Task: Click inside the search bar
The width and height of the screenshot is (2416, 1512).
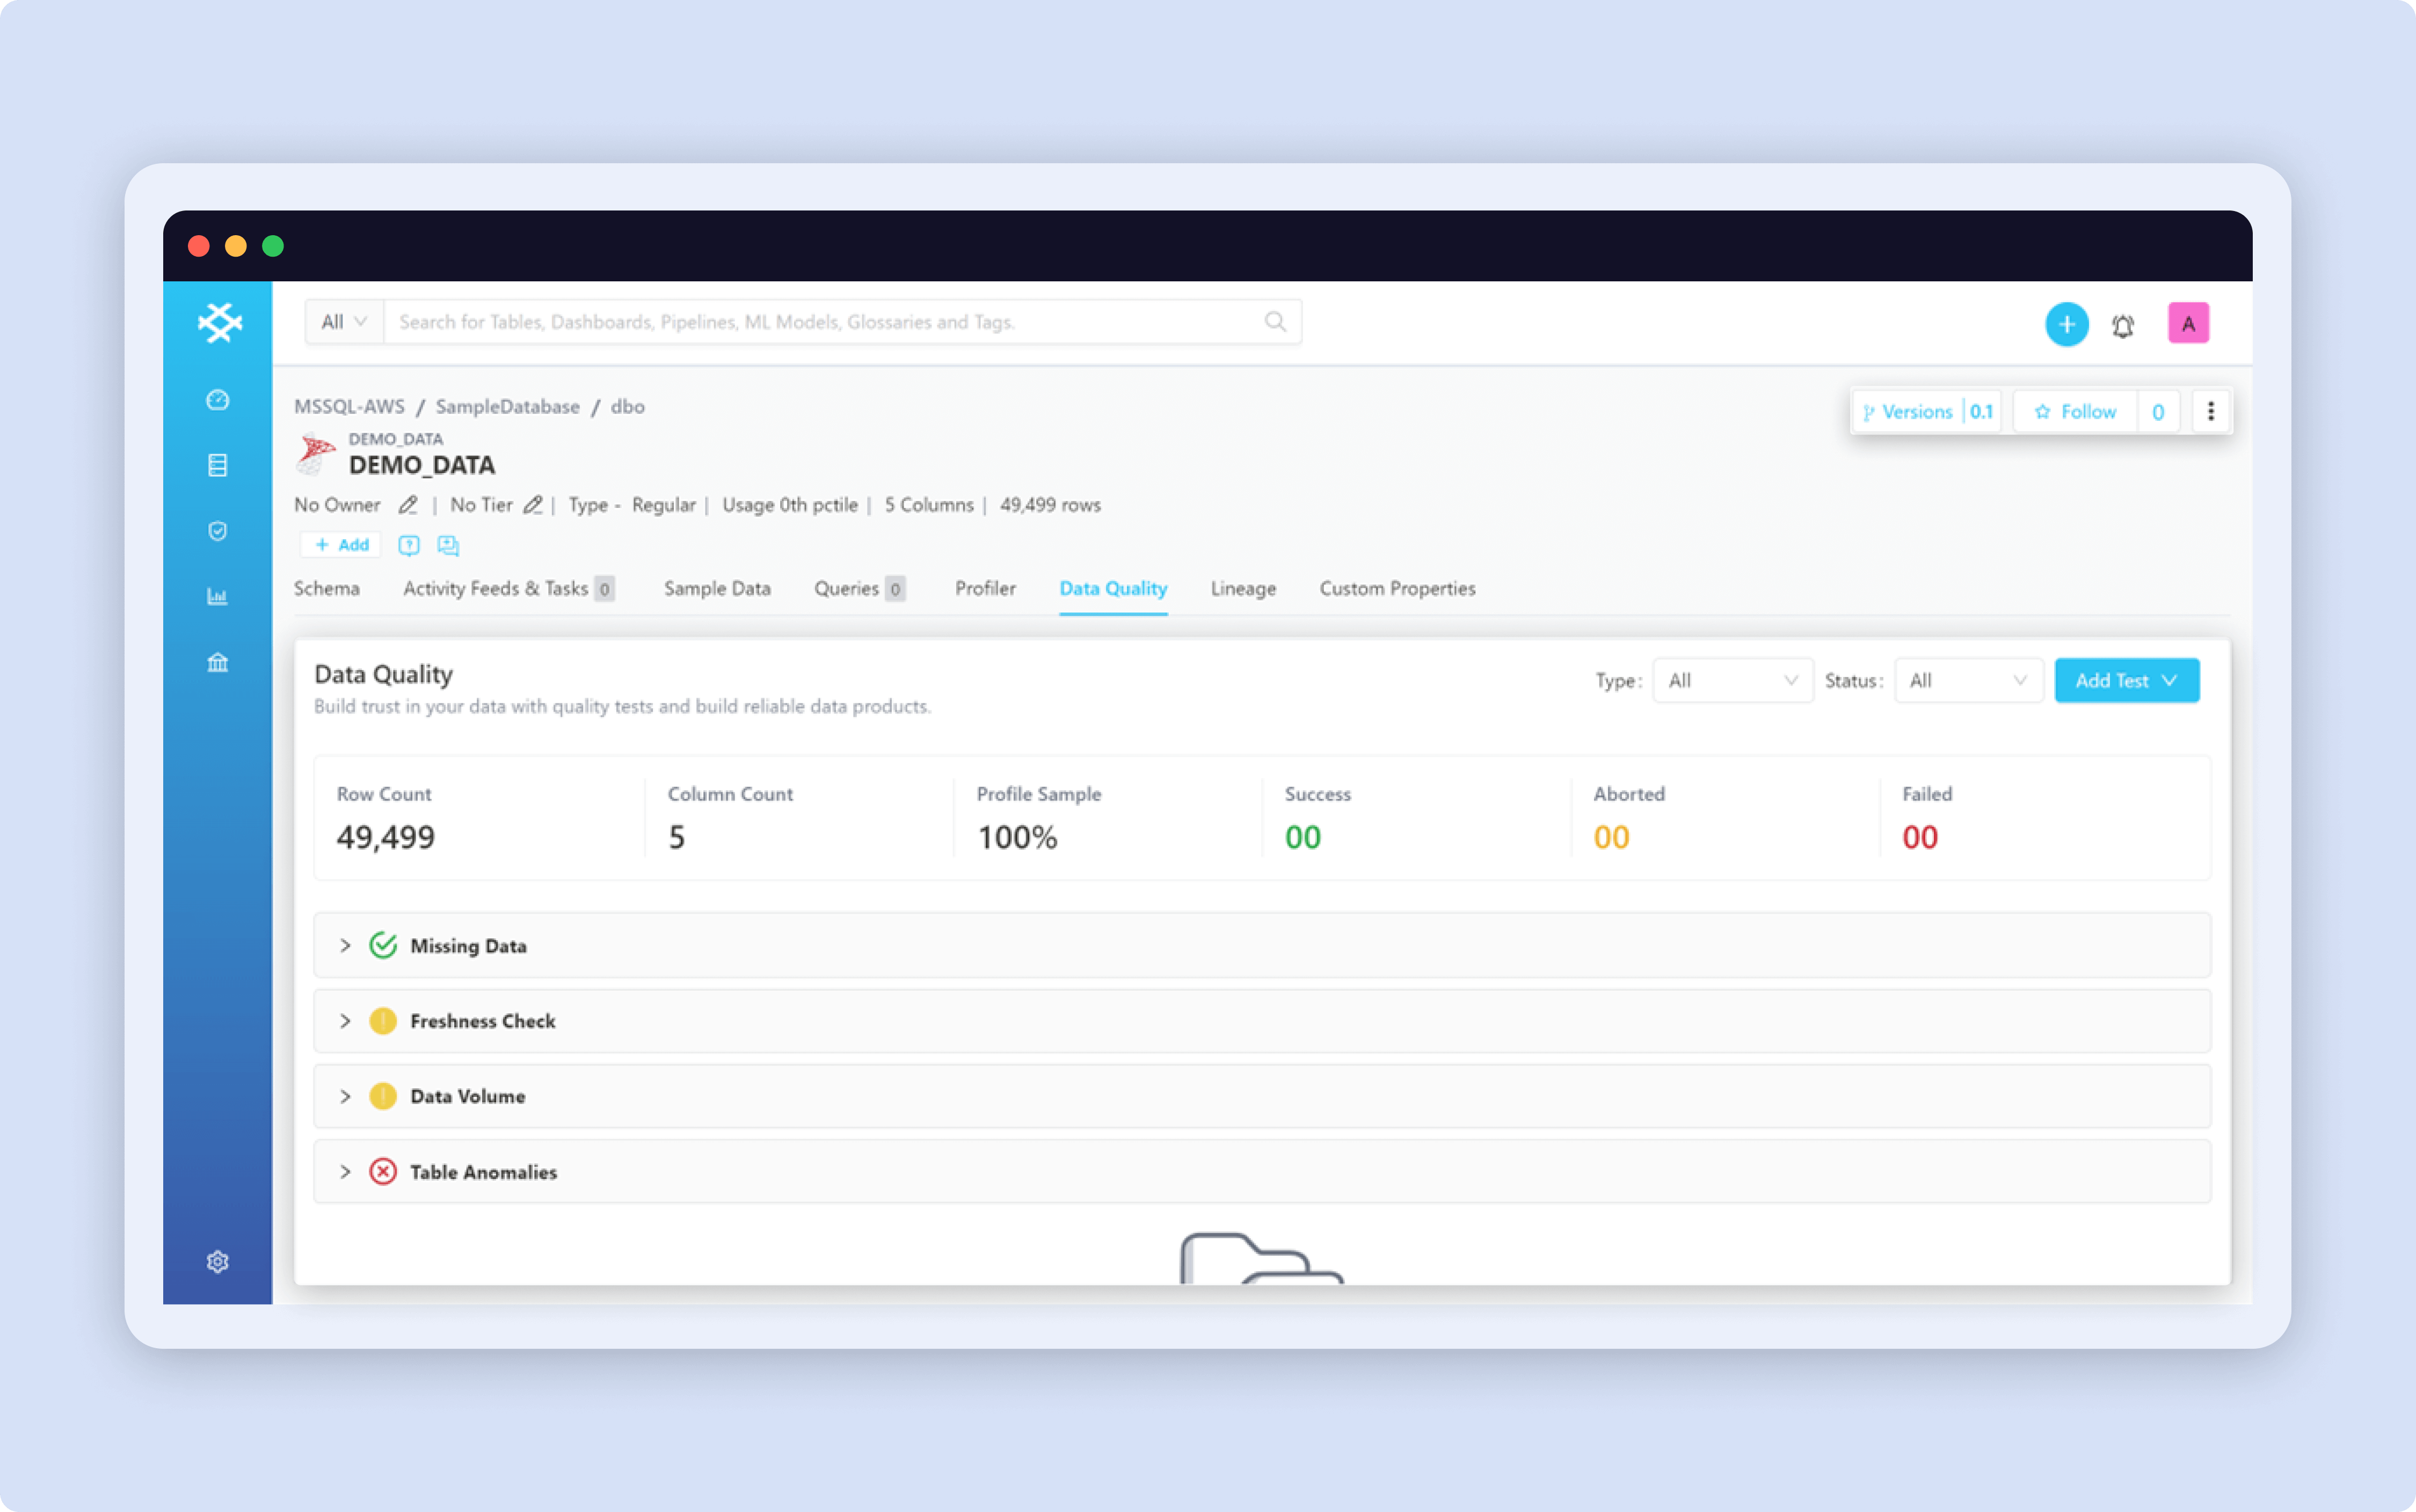Action: coord(840,321)
